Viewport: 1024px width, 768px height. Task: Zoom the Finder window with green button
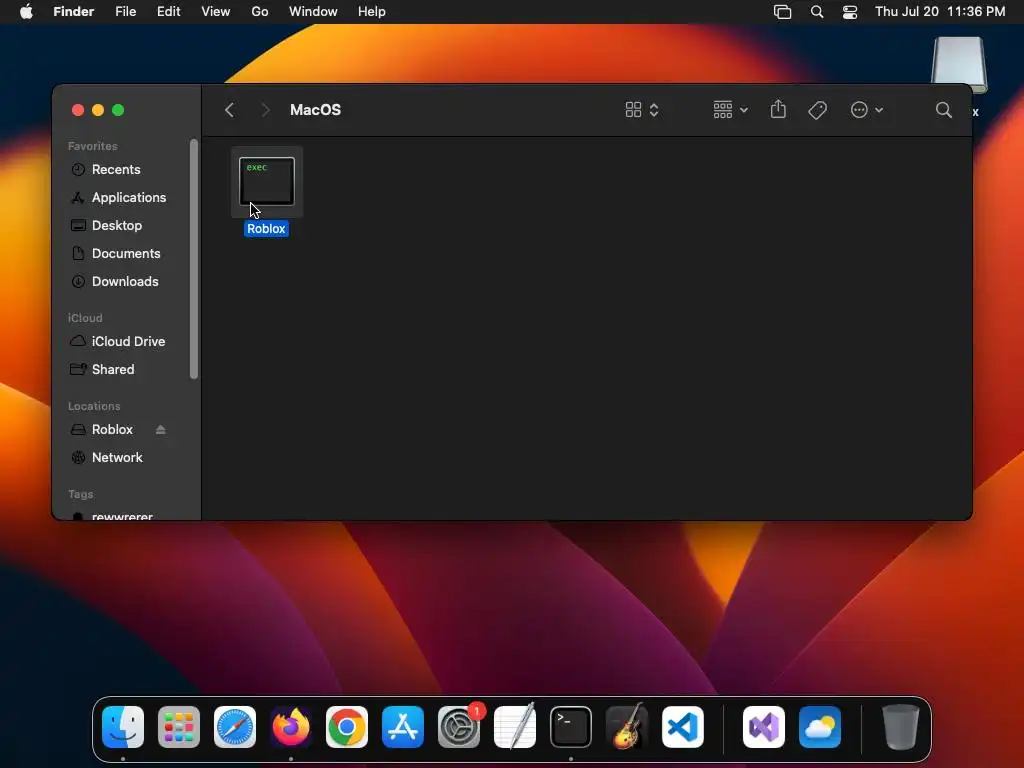coord(118,110)
